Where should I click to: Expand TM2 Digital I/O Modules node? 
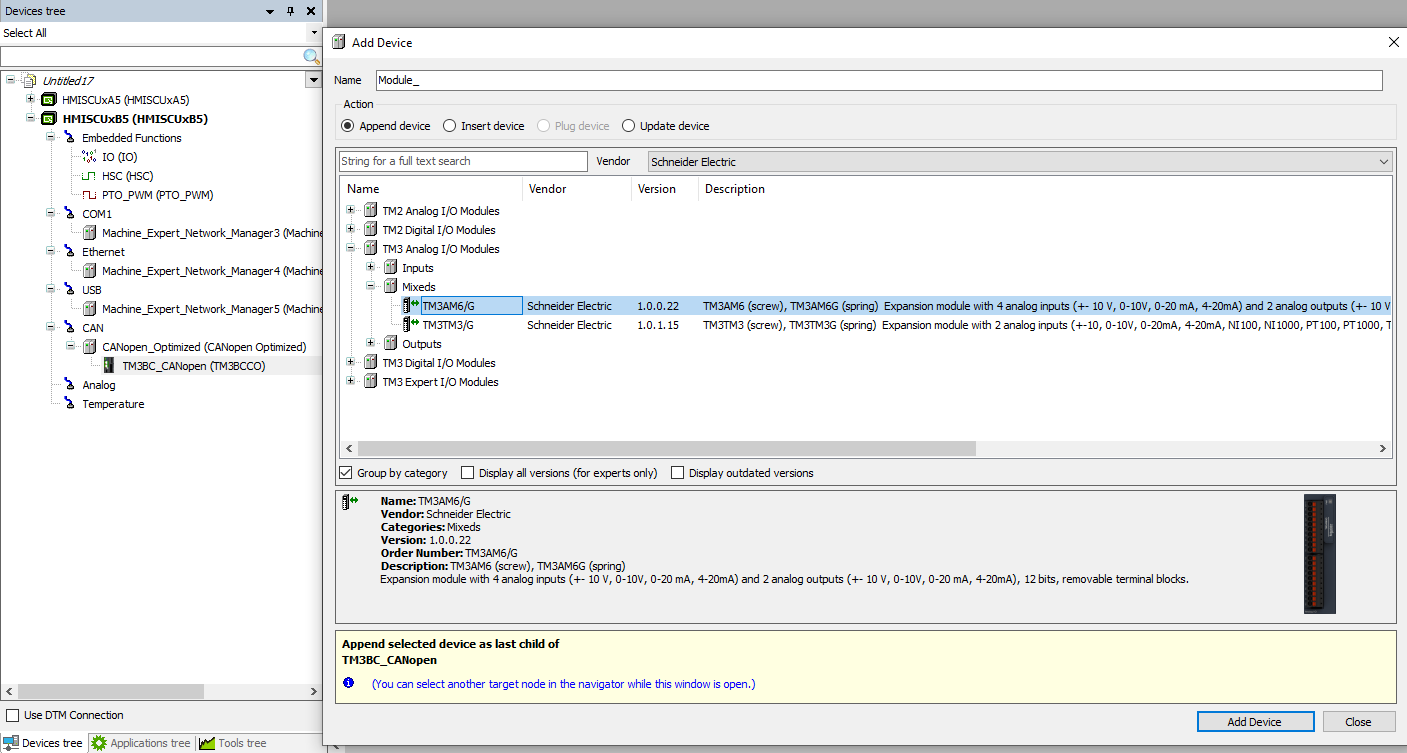pos(351,230)
